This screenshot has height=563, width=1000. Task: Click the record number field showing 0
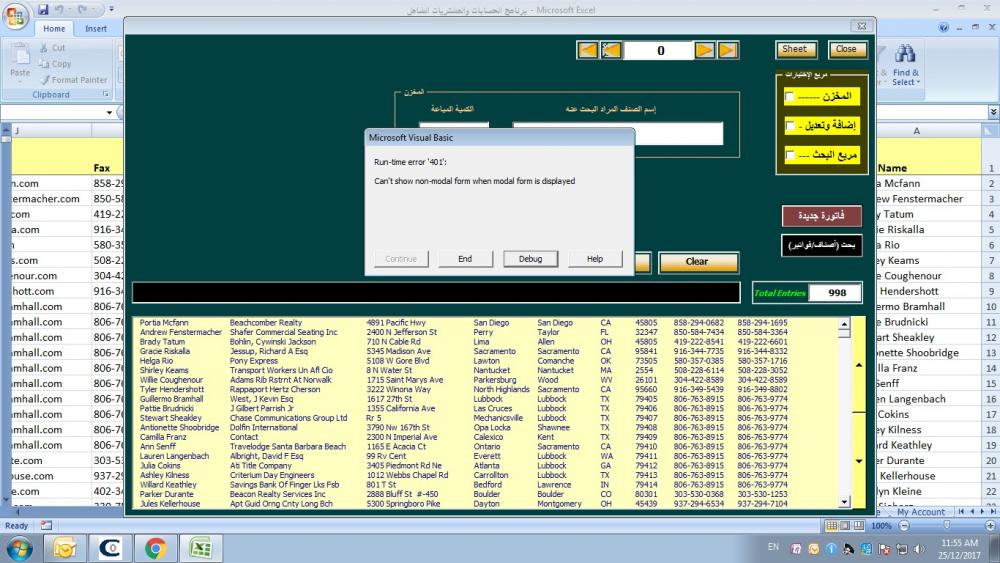click(658, 50)
